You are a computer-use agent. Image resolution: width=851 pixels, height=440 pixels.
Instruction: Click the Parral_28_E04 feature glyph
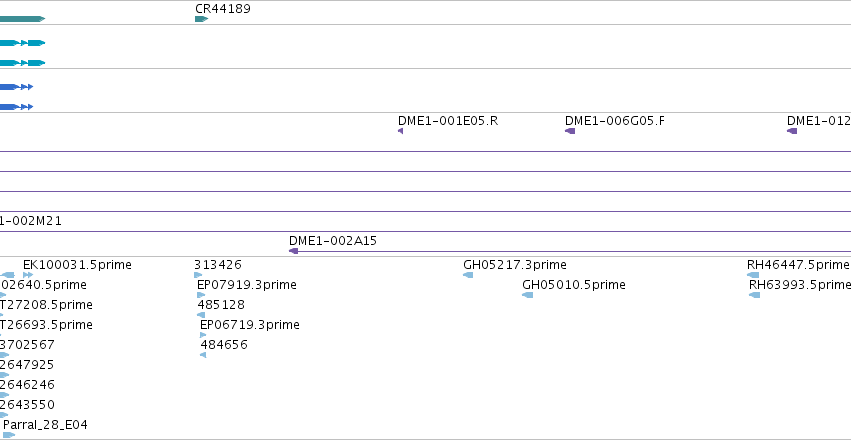[9, 435]
